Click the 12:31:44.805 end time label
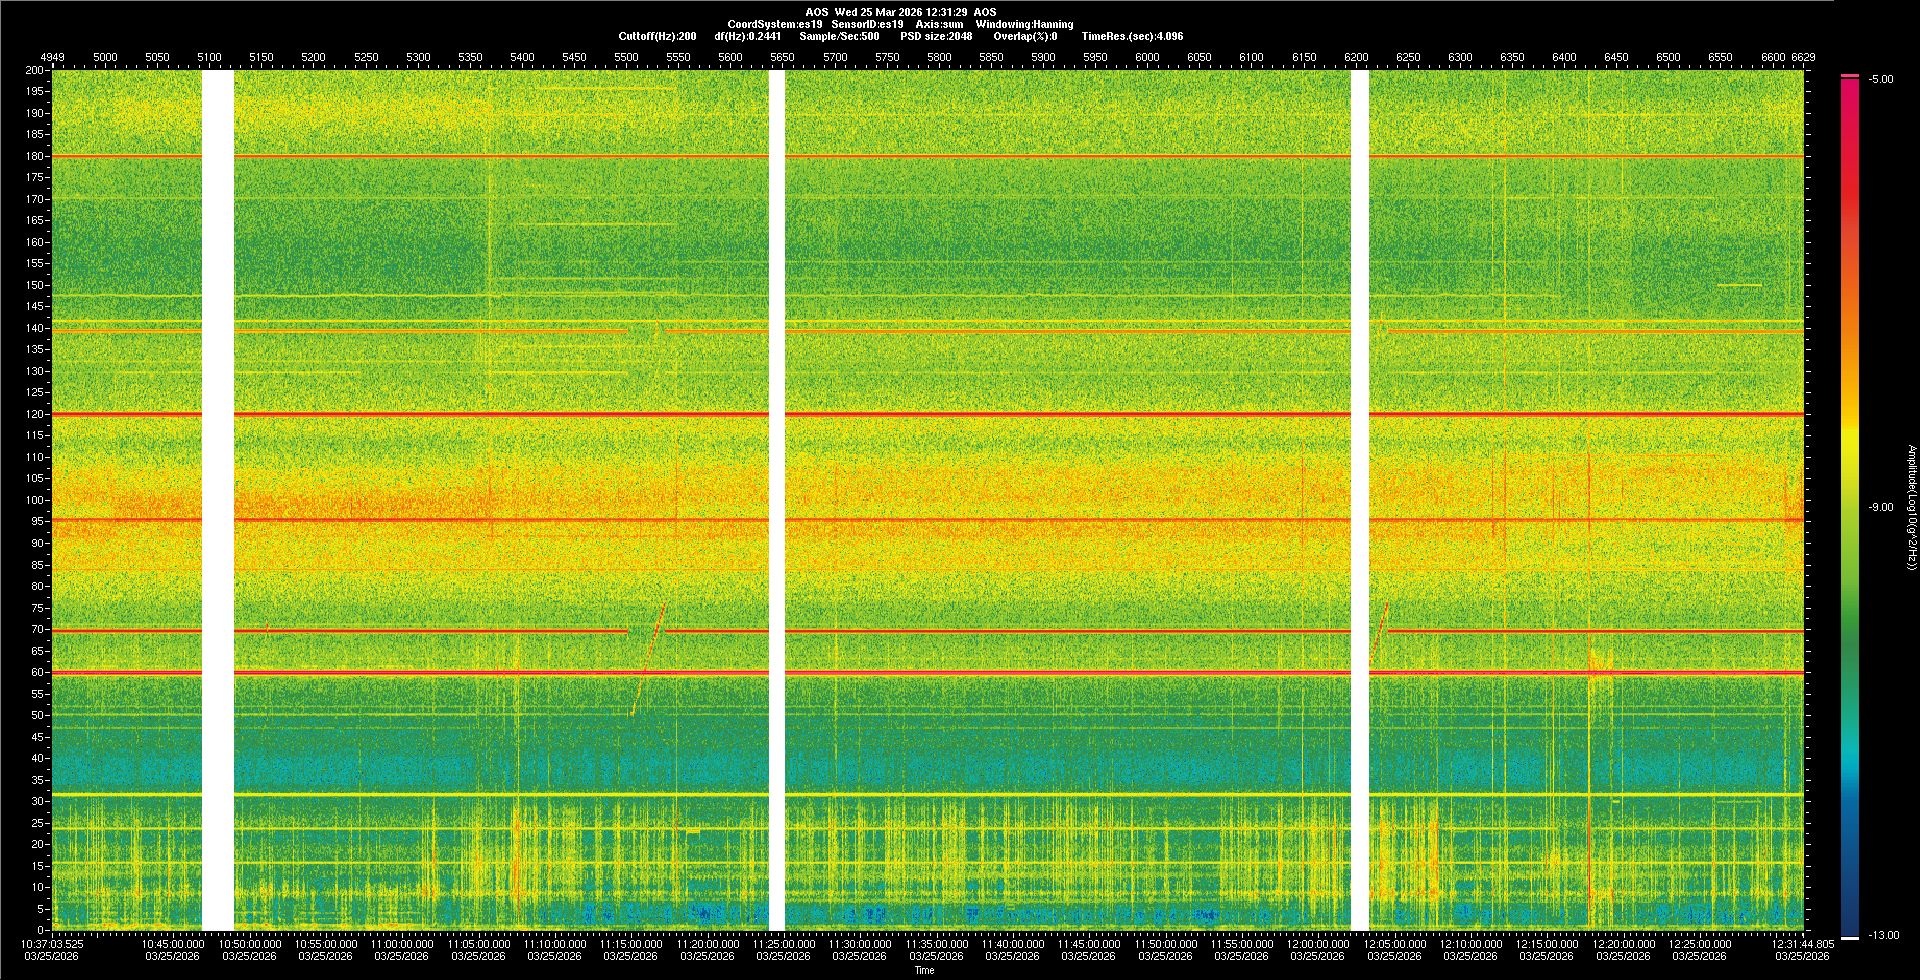Screen dimensions: 1920x980 pyautogui.click(x=1803, y=943)
